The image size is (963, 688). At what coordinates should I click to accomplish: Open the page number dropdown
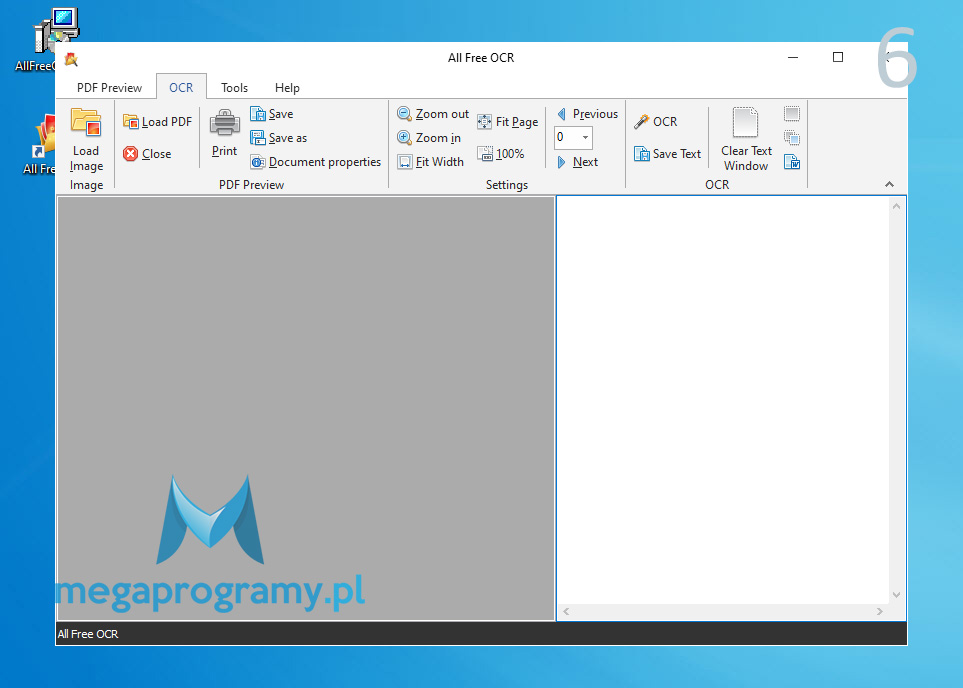585,138
